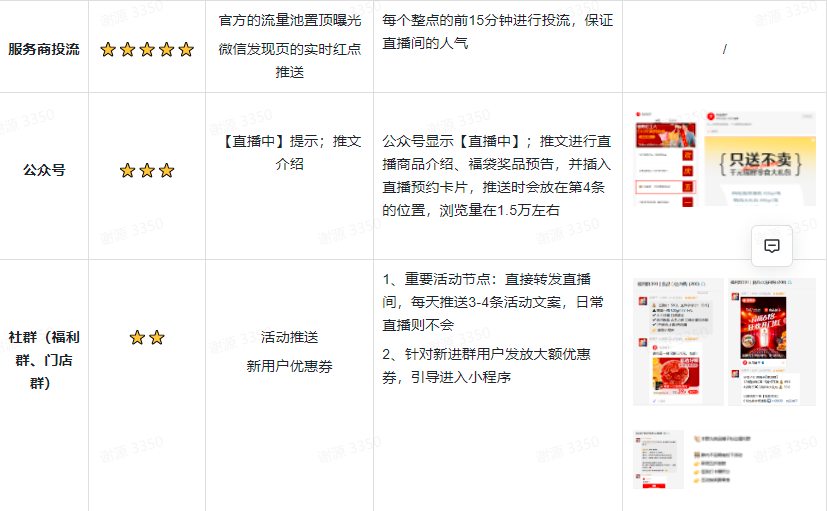Click the first star in 社群 rating
This screenshot has height=511, width=827.
pyautogui.click(x=137, y=338)
